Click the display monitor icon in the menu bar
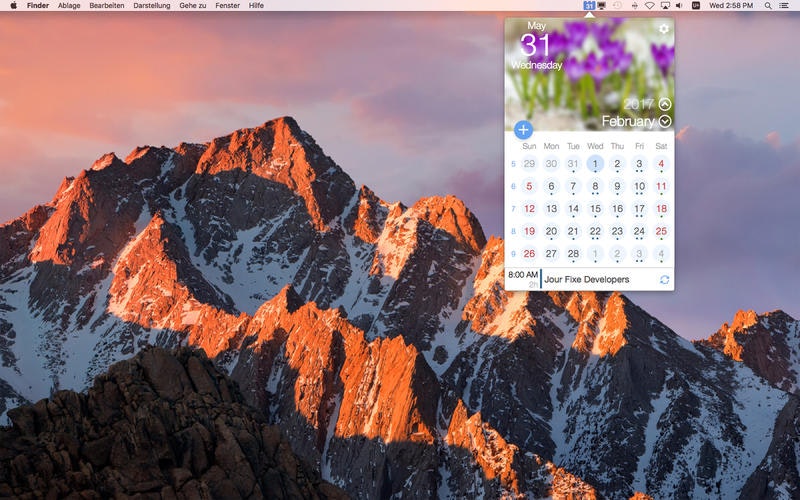The height and width of the screenshot is (500, 800). [602, 6]
